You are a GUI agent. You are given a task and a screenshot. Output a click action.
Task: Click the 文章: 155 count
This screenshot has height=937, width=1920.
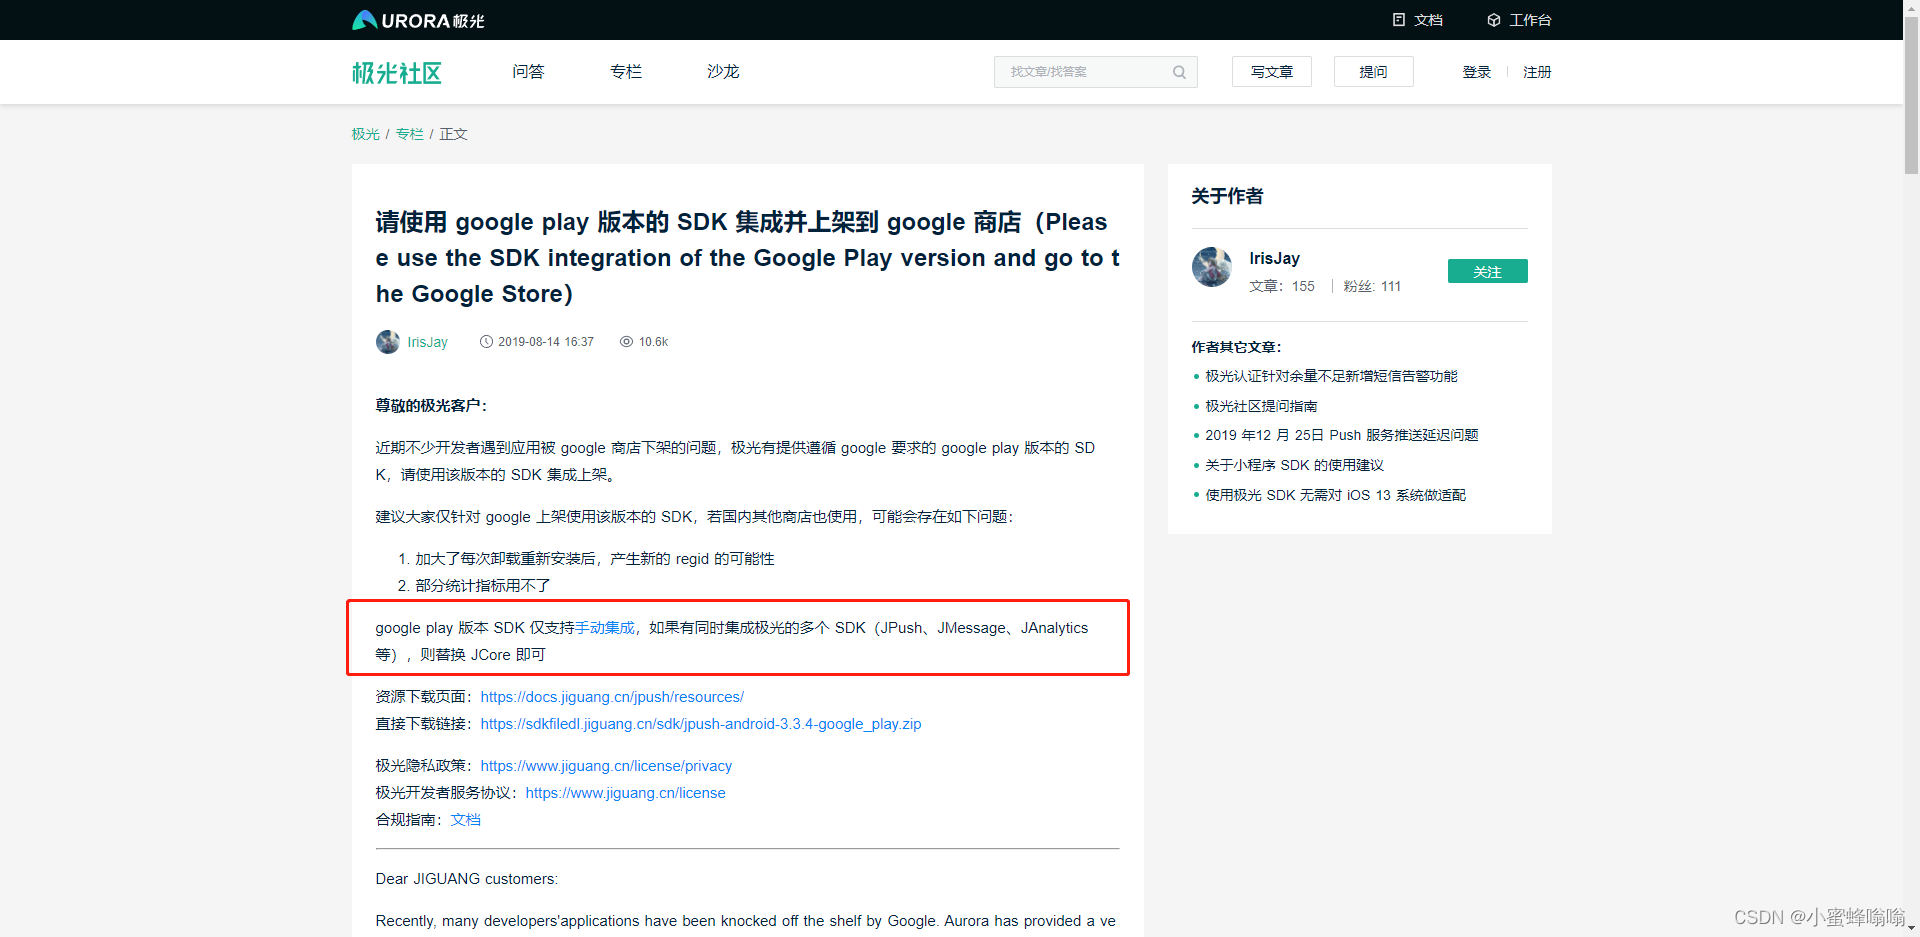click(x=1282, y=286)
